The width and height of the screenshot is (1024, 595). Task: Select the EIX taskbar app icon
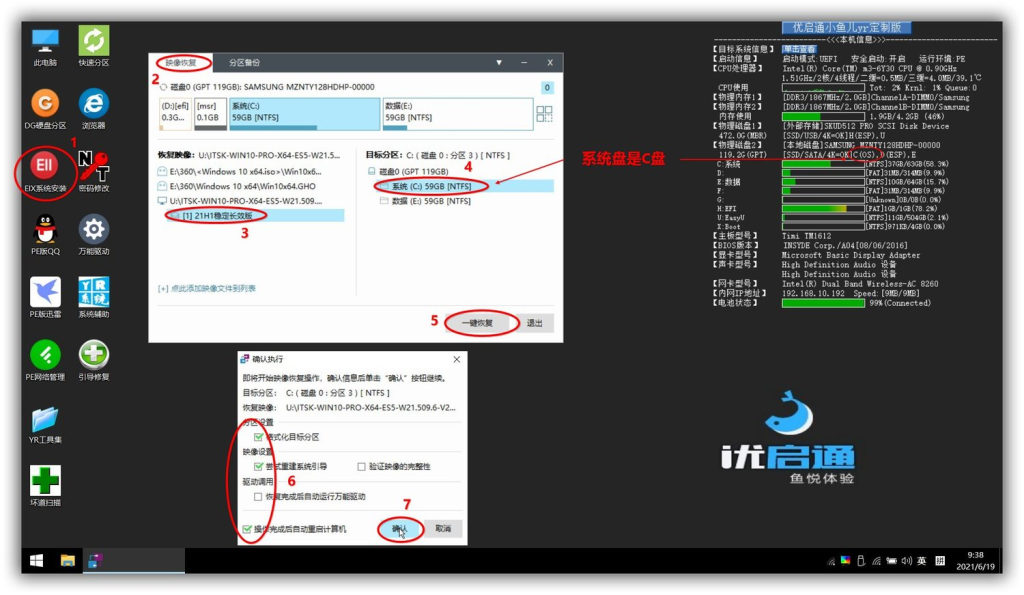(x=95, y=560)
